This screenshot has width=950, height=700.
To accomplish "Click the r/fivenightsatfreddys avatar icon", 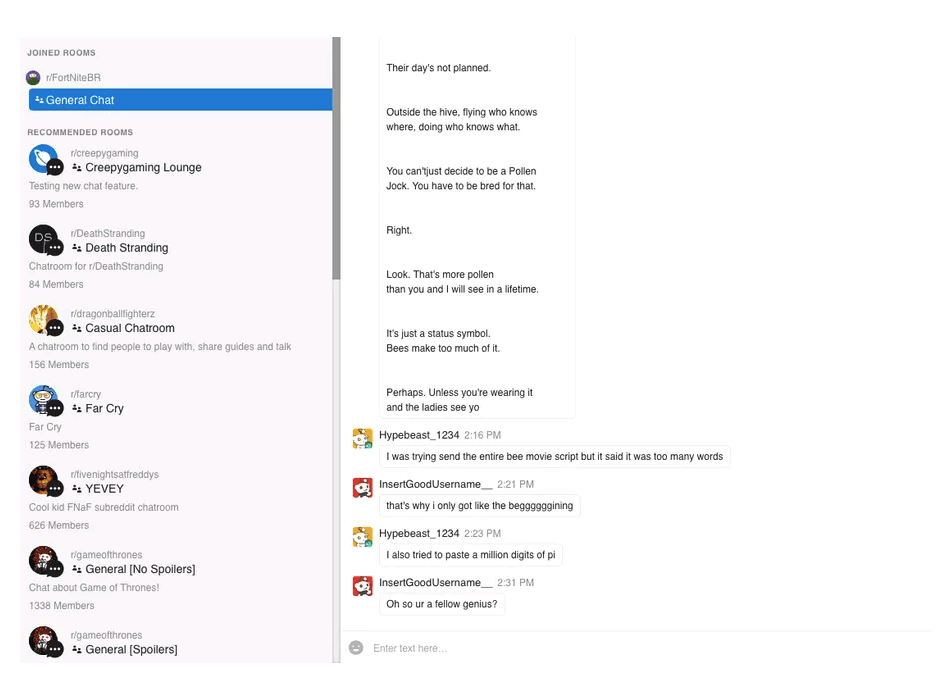I will (x=44, y=481).
